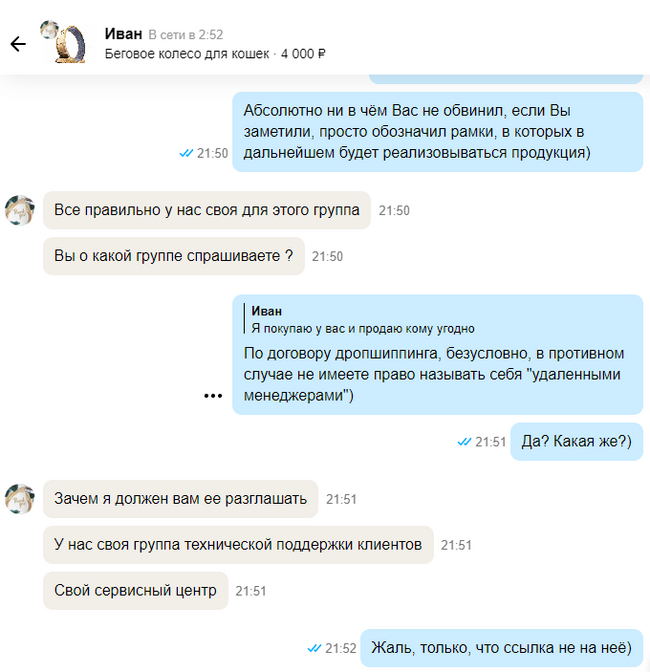The height and width of the screenshot is (672, 650).
Task: Select message Жаль, только, что ссылка
Action: pyautogui.click(x=501, y=648)
